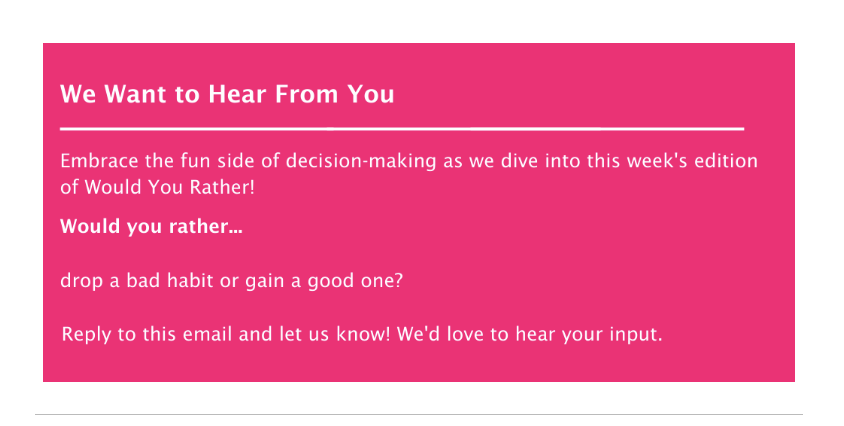This screenshot has width=844, height=426.
Task: Click the words "your input." at the sentence end
Action: point(613,335)
